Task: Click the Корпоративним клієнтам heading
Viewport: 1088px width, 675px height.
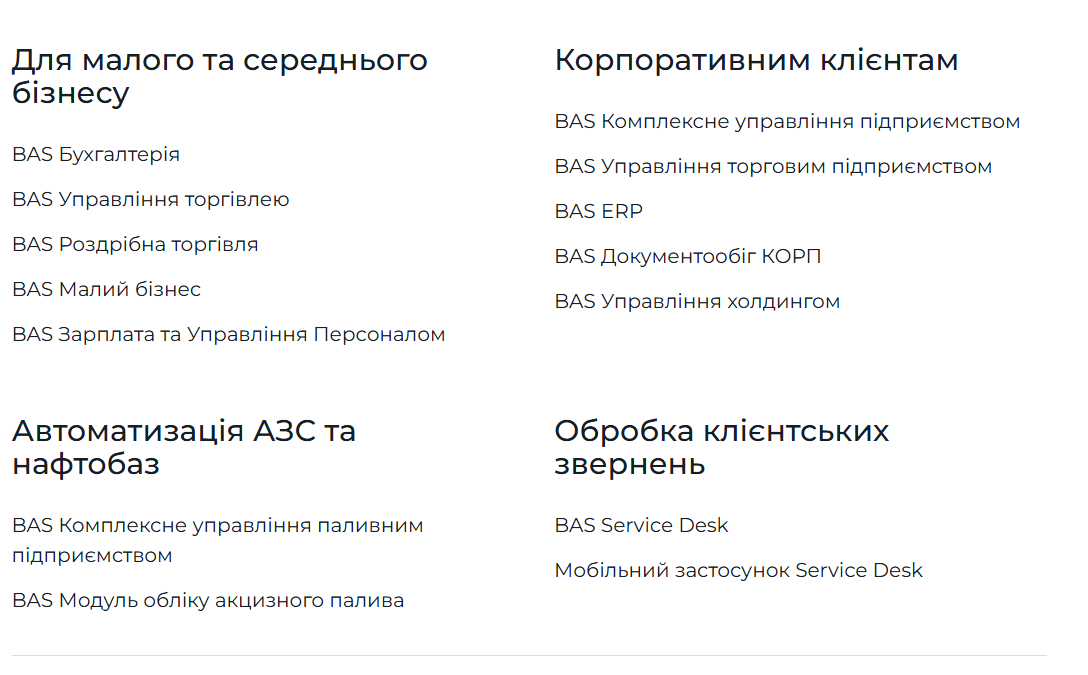Action: click(756, 60)
